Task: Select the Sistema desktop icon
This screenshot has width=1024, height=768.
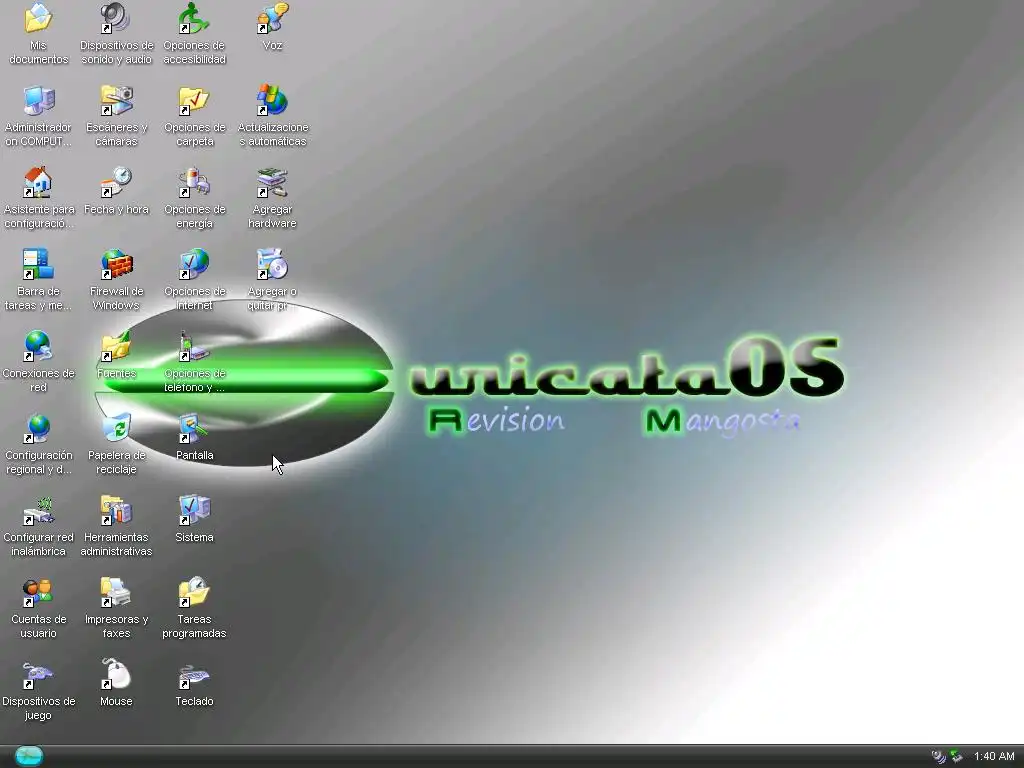Action: pyautogui.click(x=194, y=510)
